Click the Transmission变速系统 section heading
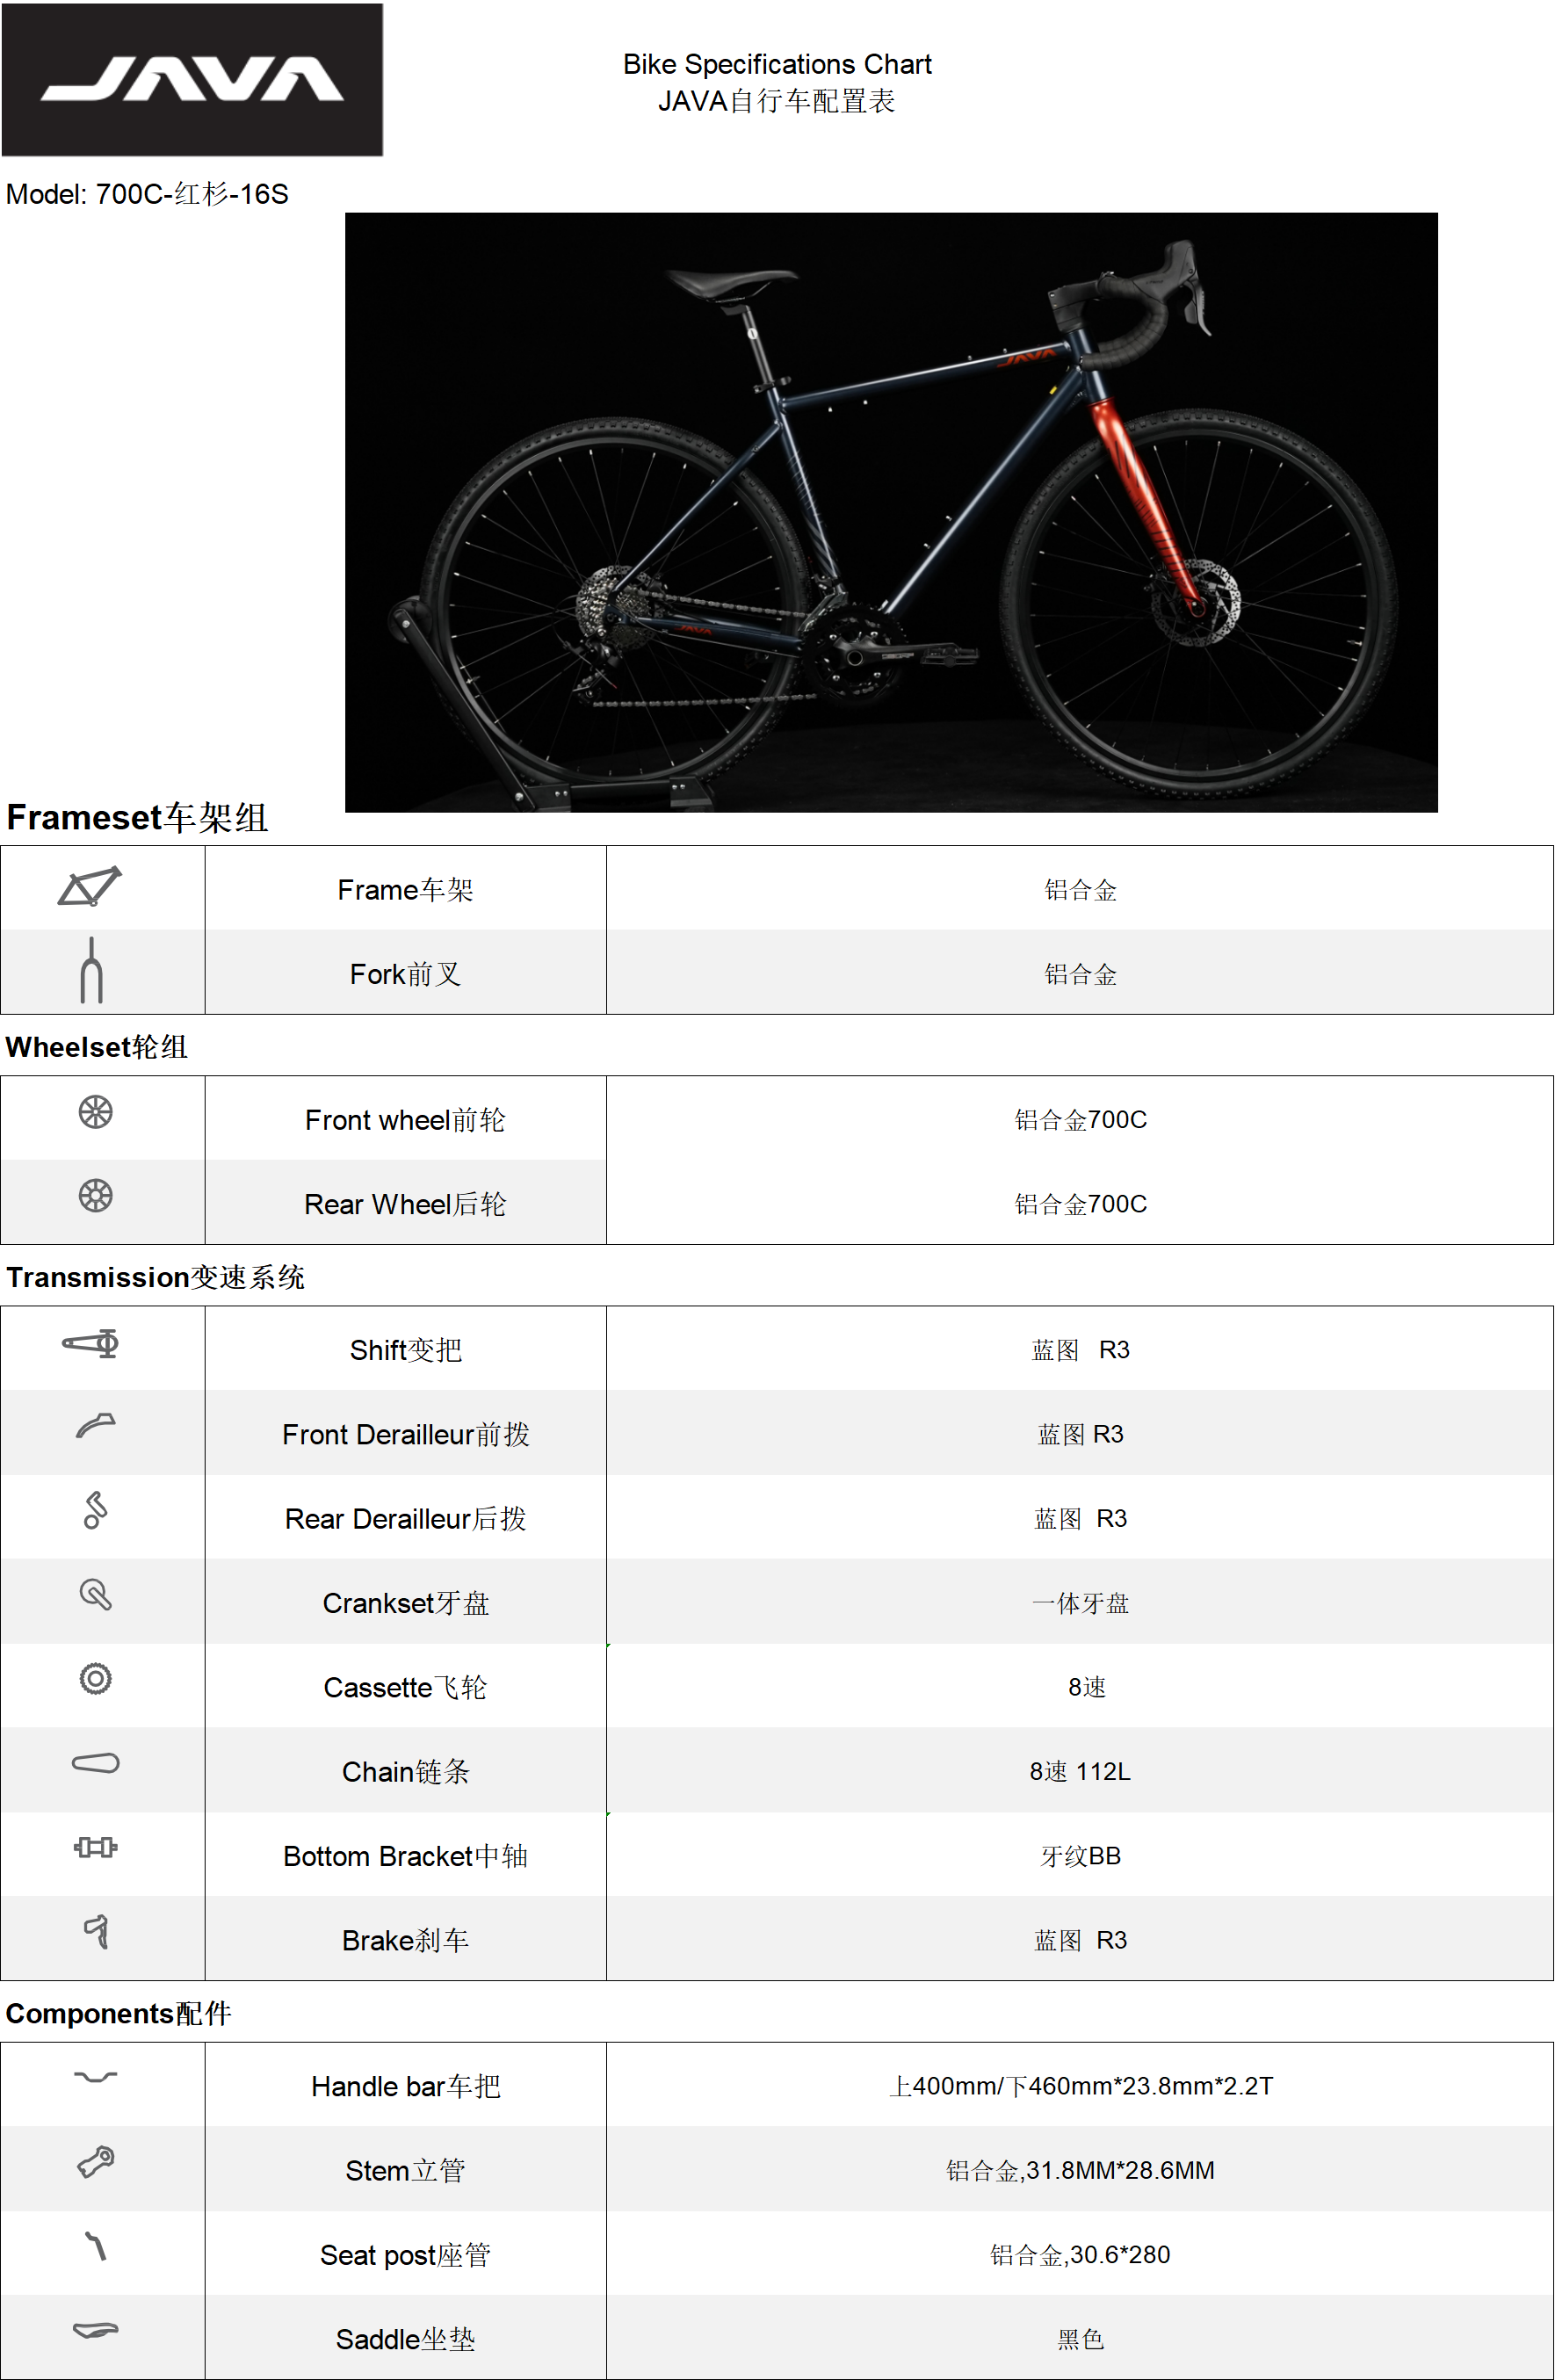1555x2380 pixels. [x=155, y=1277]
